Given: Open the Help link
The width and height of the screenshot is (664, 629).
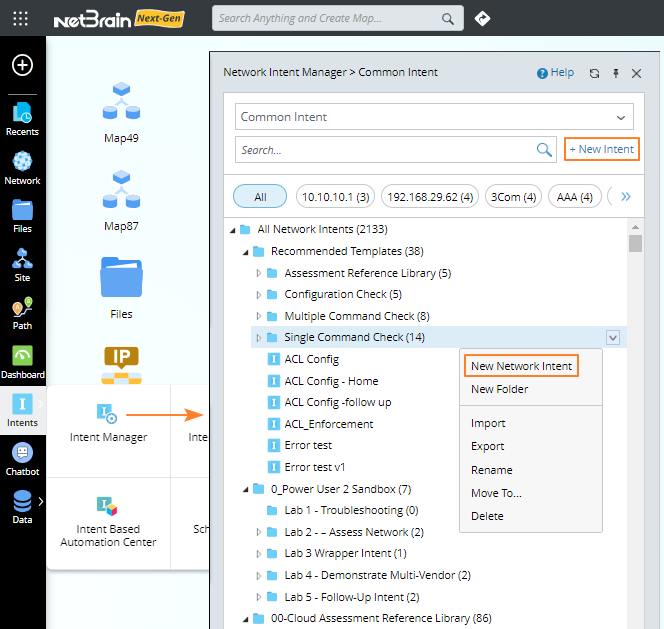Looking at the screenshot, I should (x=556, y=73).
